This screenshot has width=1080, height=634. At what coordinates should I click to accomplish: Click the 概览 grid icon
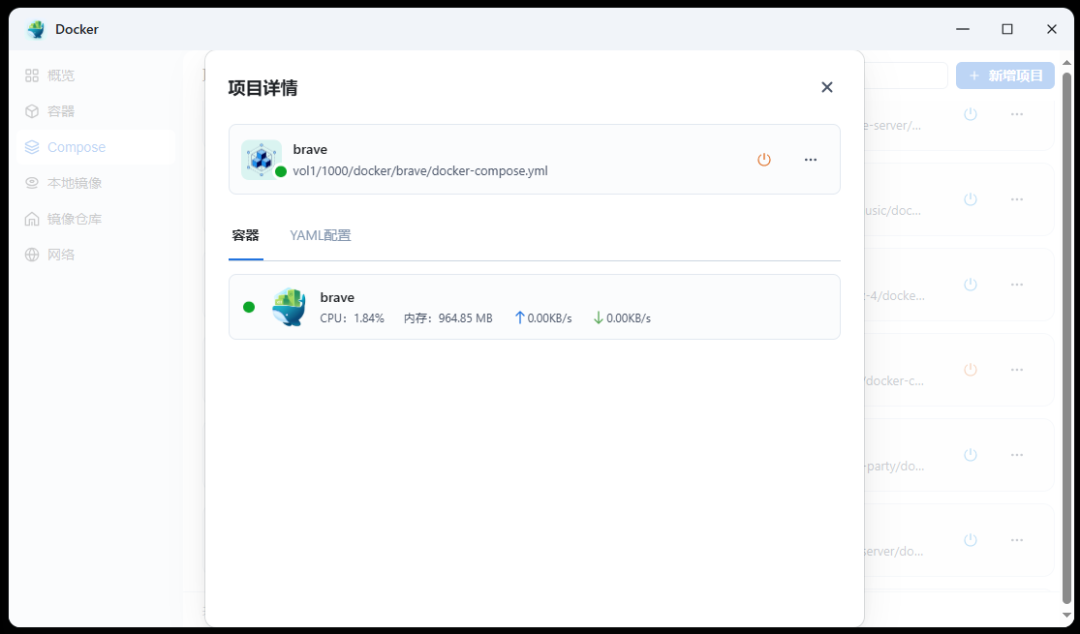pyautogui.click(x=32, y=75)
